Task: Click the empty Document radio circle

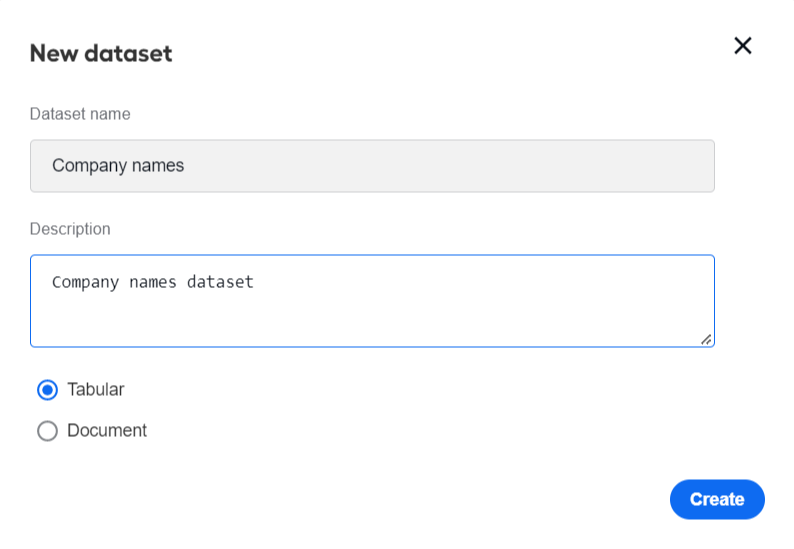Action: pyautogui.click(x=48, y=431)
